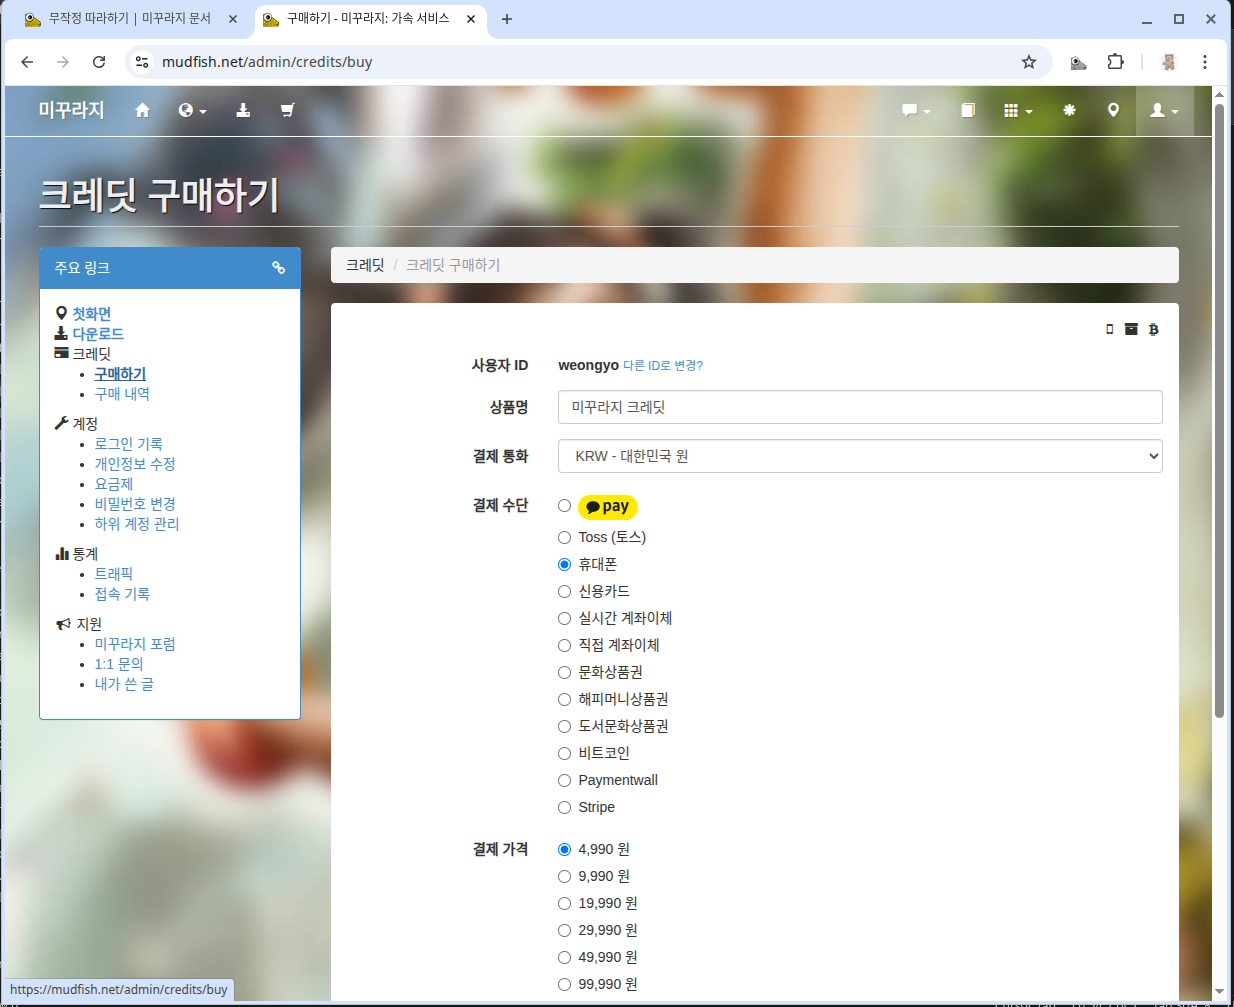
Task: Select 신용카드 payment radio
Action: [564, 591]
